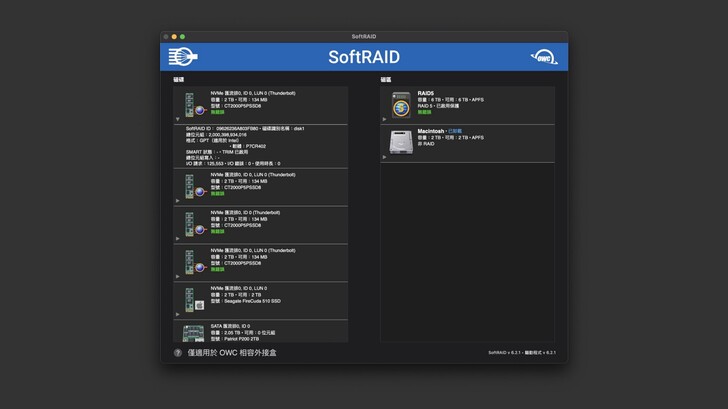
Task: Expand the Seagate FireCuda 510 SSD tile
Action: [177, 314]
